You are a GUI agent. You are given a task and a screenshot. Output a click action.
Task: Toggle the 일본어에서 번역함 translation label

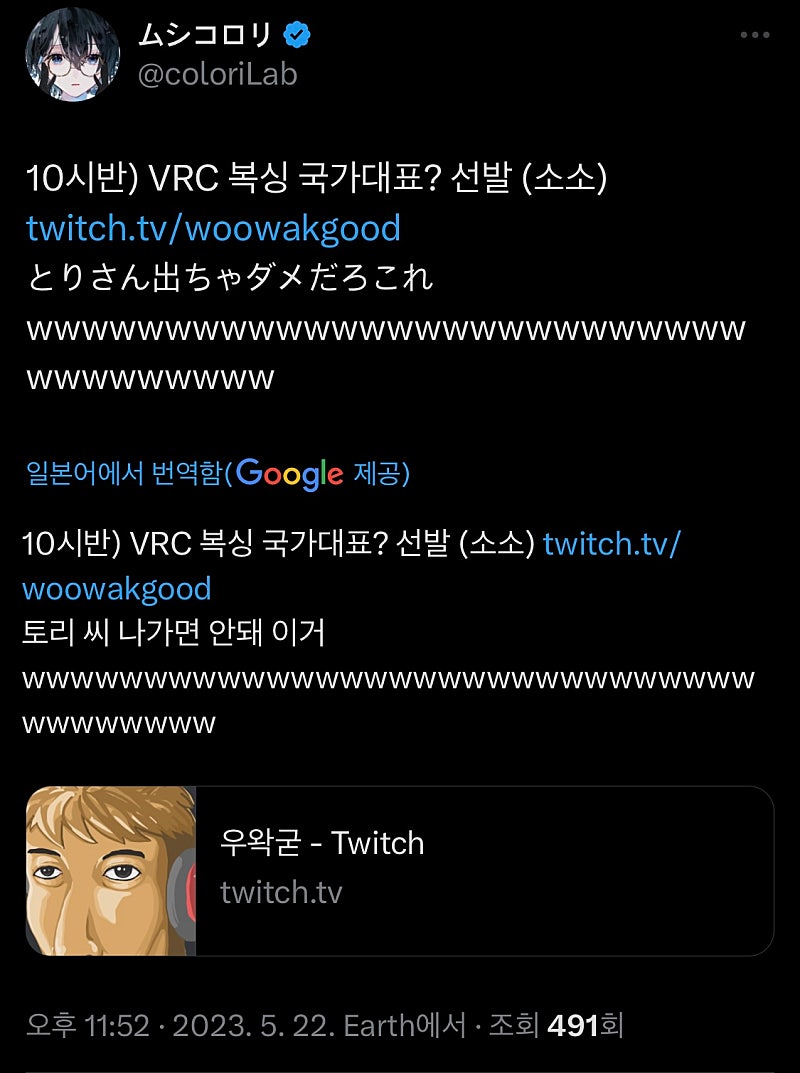(x=125, y=473)
